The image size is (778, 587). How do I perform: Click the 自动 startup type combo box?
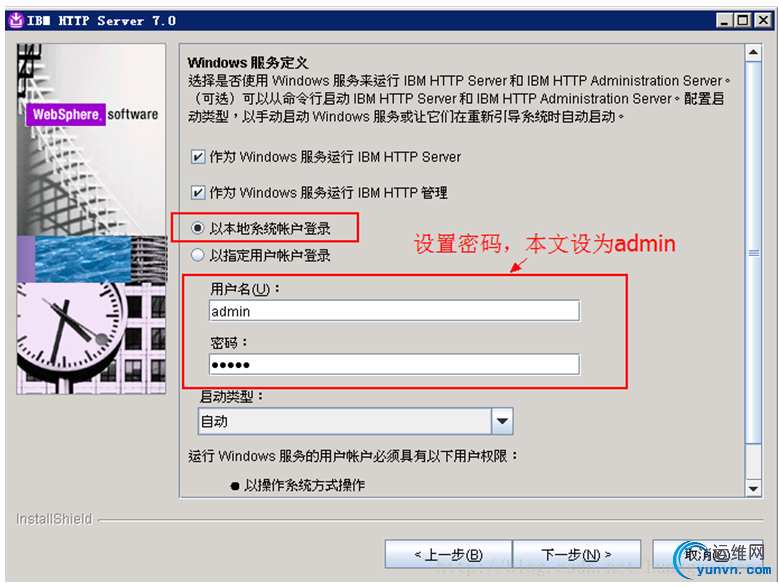tap(355, 421)
